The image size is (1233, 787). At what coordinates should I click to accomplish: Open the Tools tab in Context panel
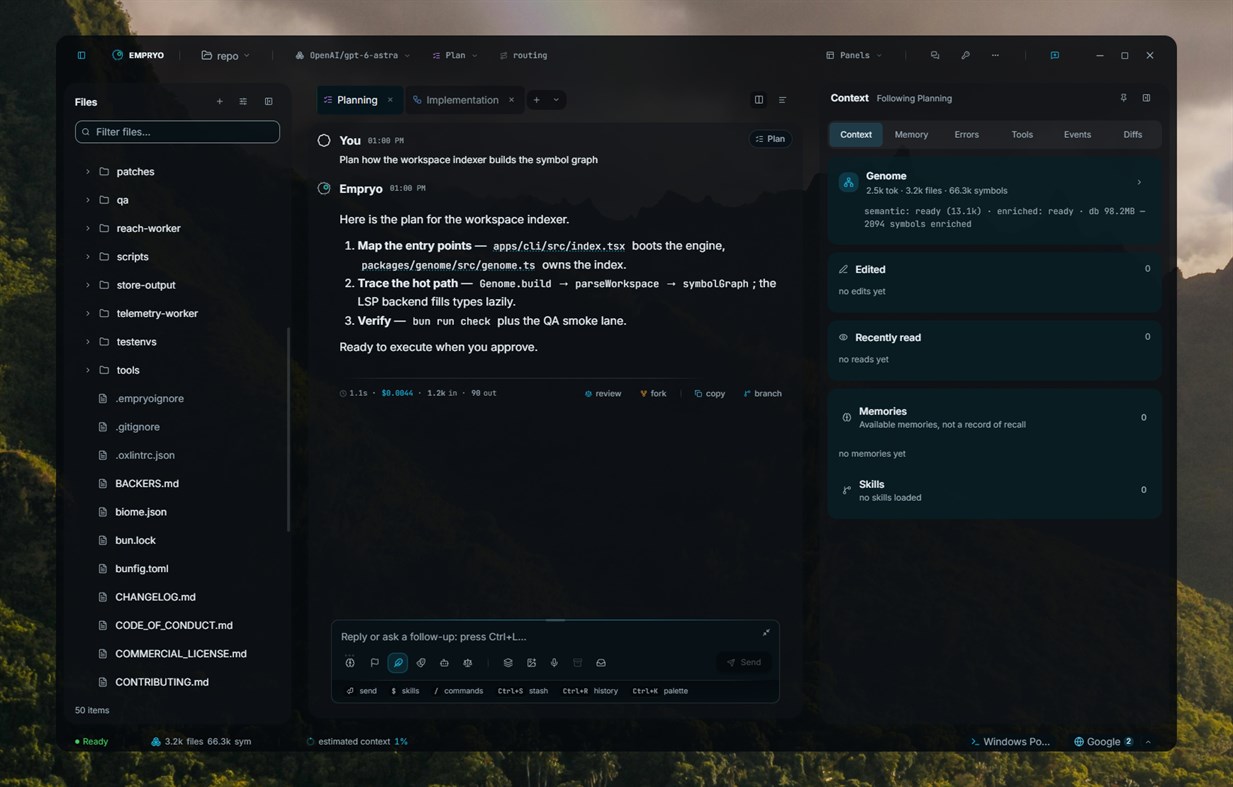pos(1022,134)
